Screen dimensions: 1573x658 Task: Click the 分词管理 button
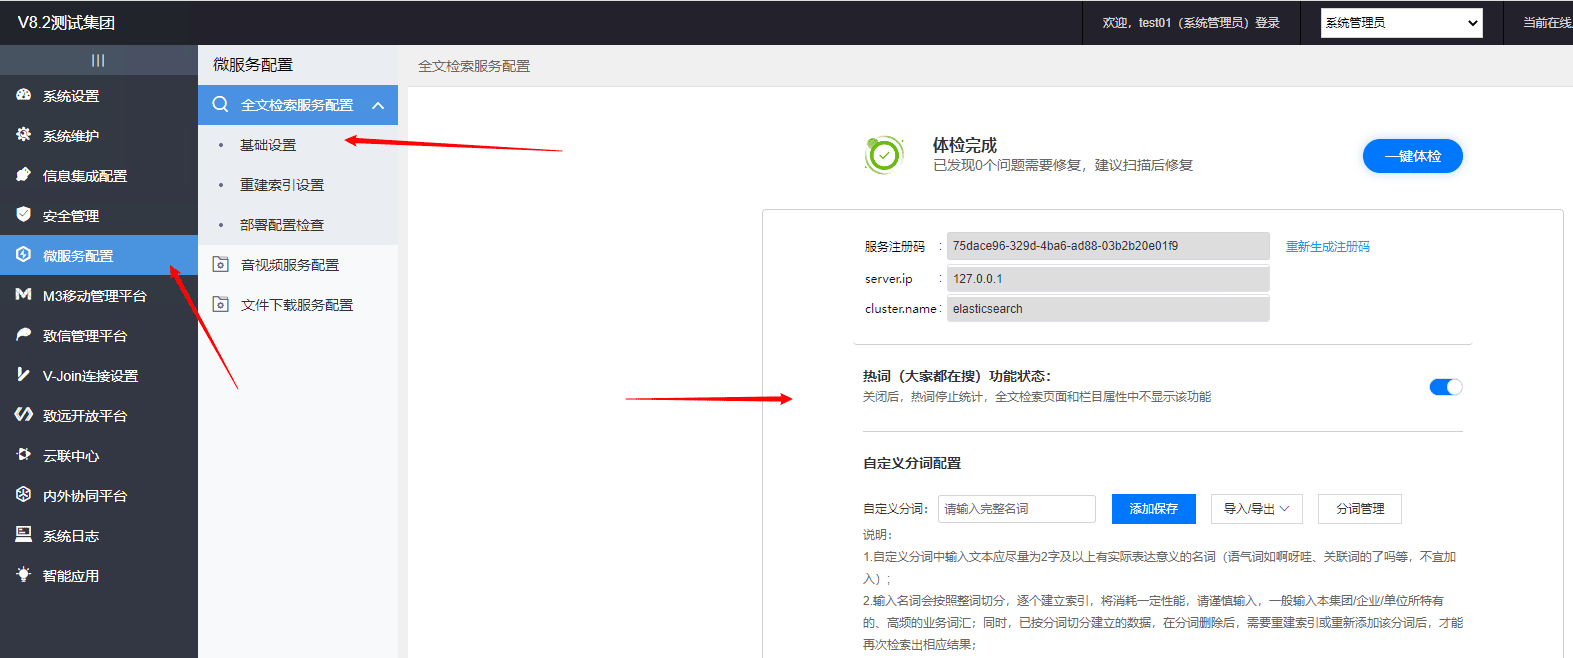(1360, 509)
